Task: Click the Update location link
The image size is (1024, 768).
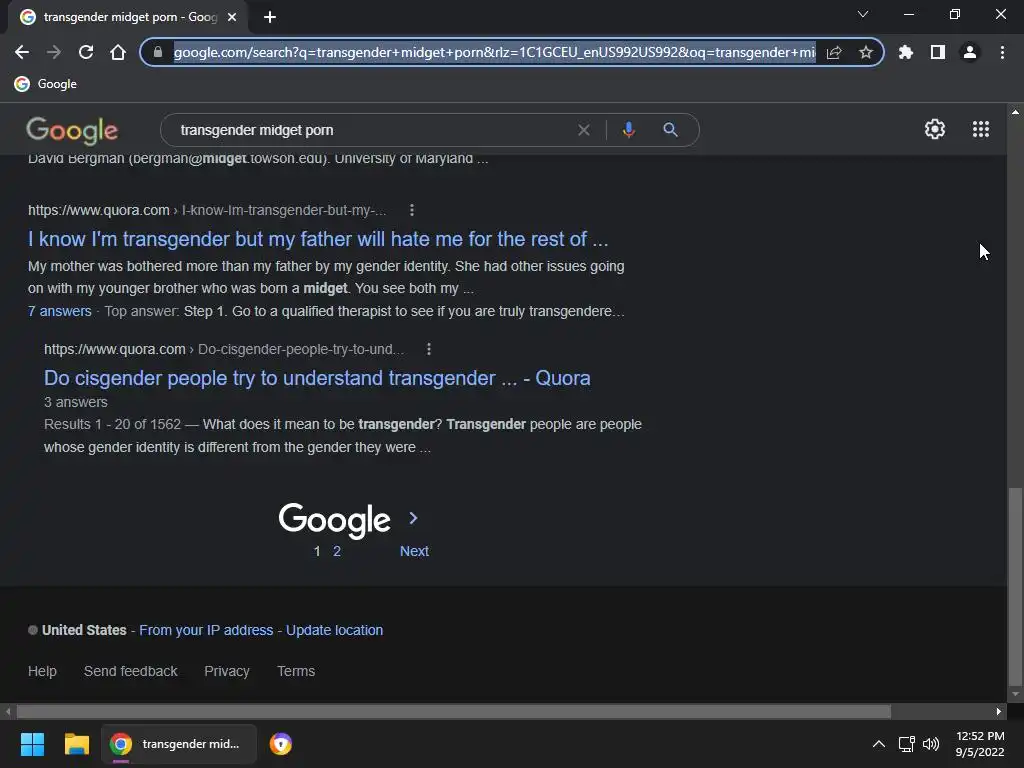Action: click(x=334, y=630)
